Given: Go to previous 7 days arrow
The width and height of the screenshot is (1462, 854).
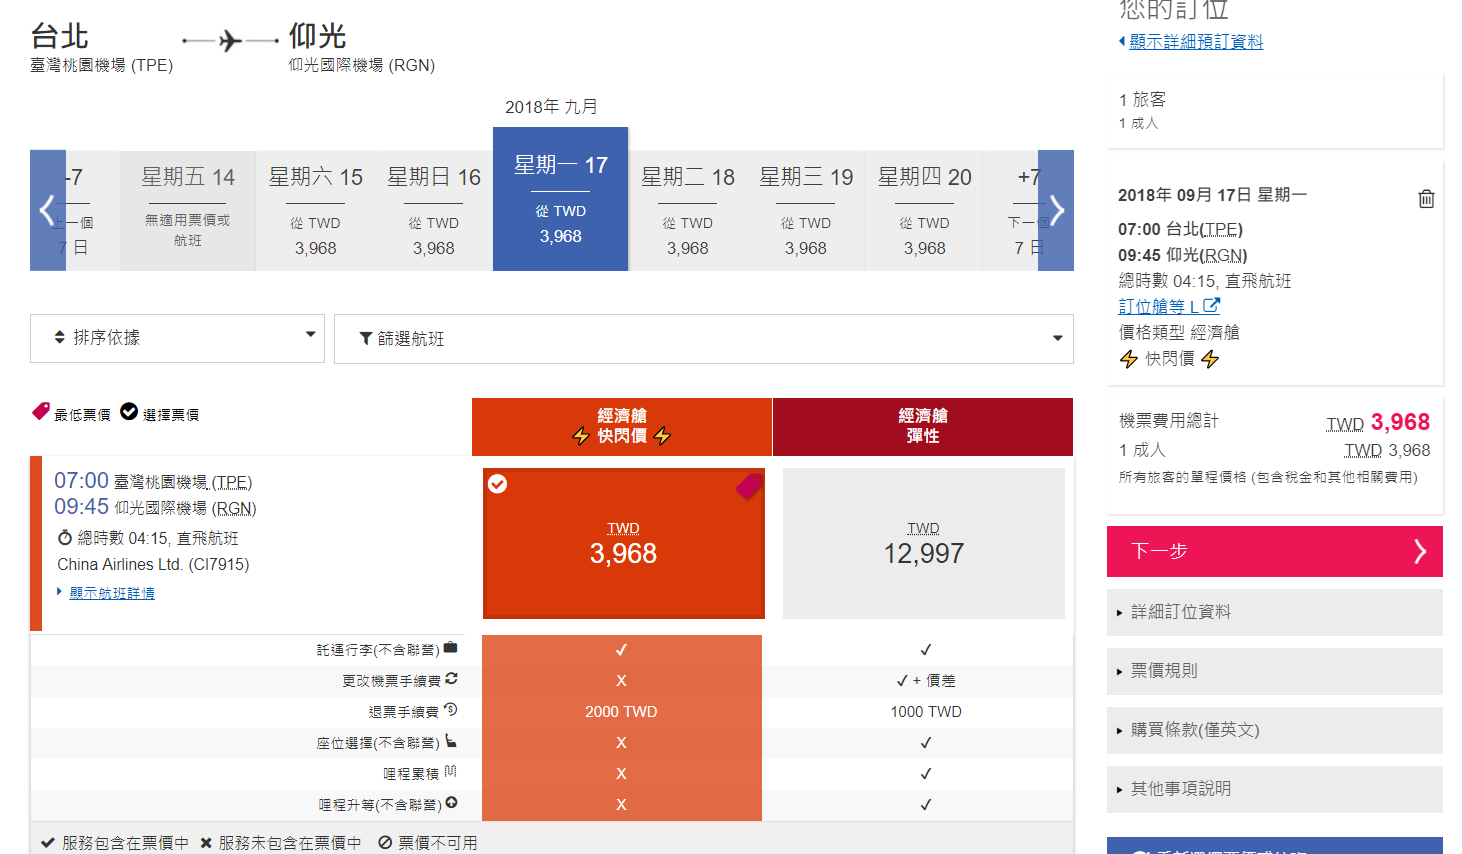Looking at the screenshot, I should pyautogui.click(x=47, y=210).
